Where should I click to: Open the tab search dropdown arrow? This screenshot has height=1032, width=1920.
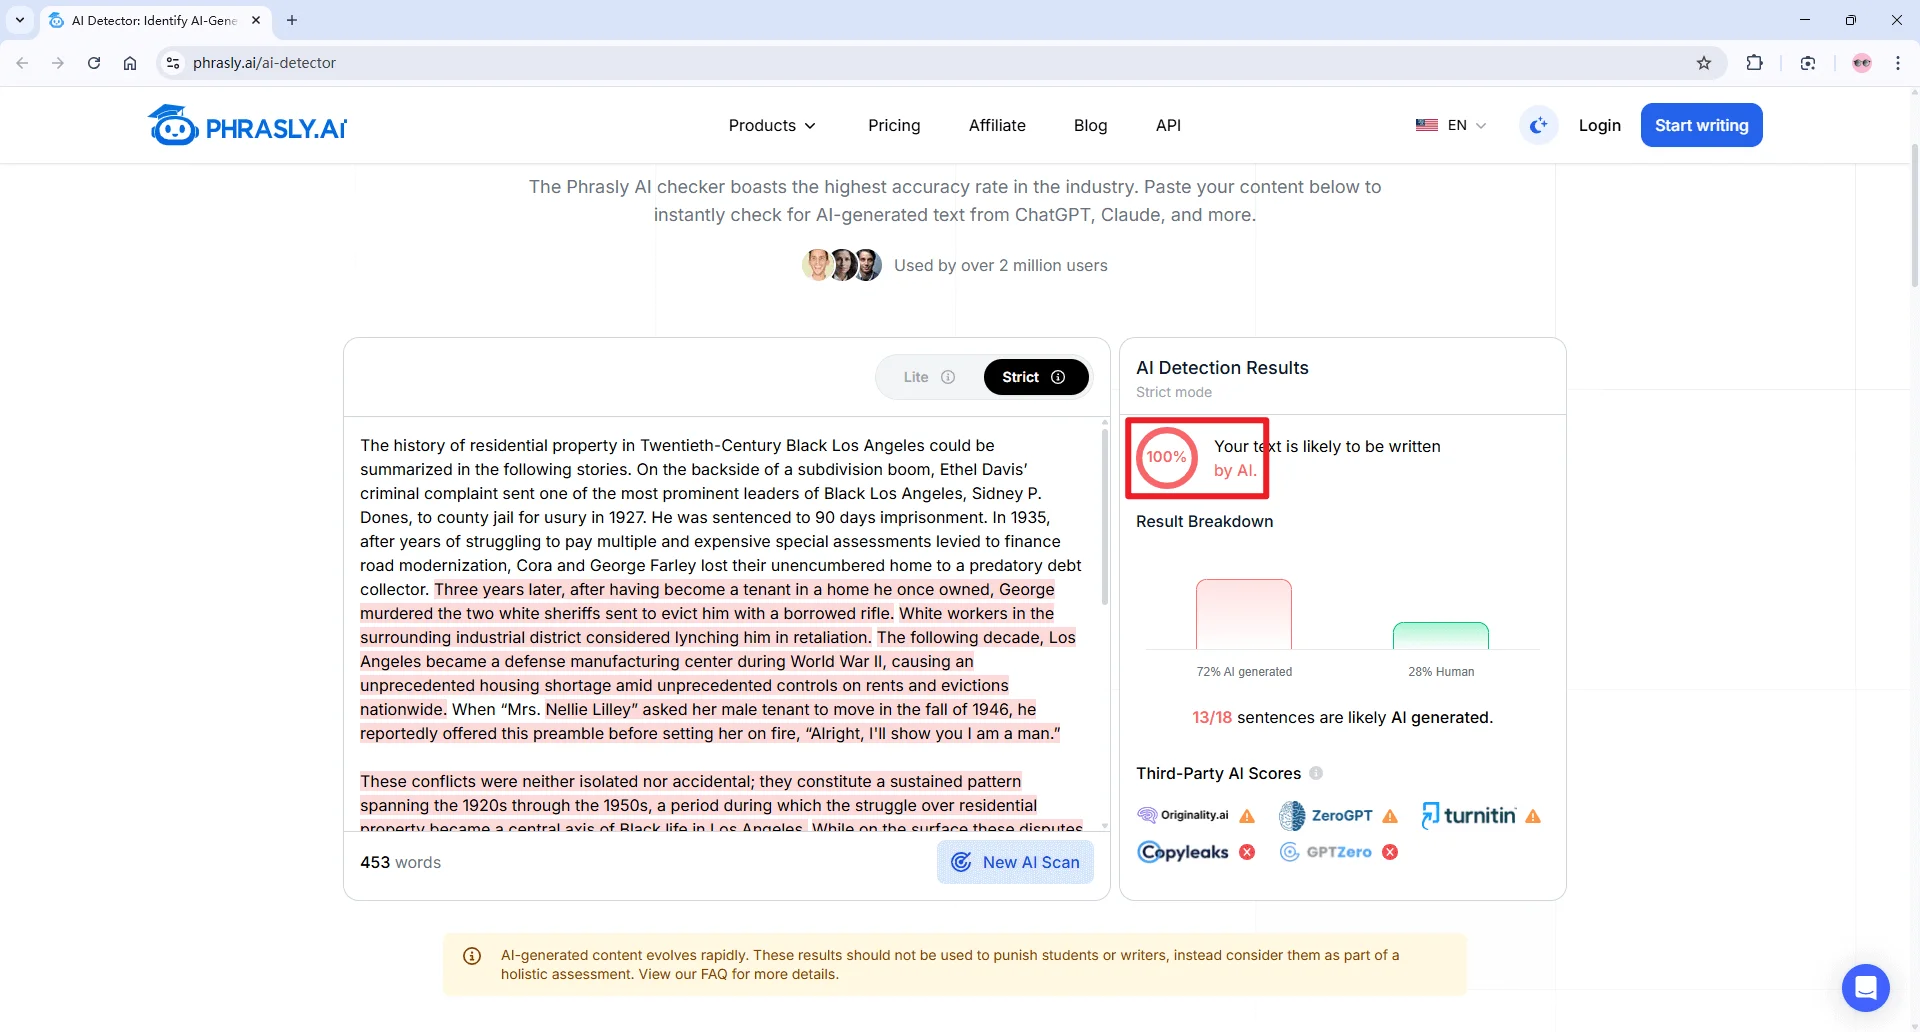click(20, 20)
